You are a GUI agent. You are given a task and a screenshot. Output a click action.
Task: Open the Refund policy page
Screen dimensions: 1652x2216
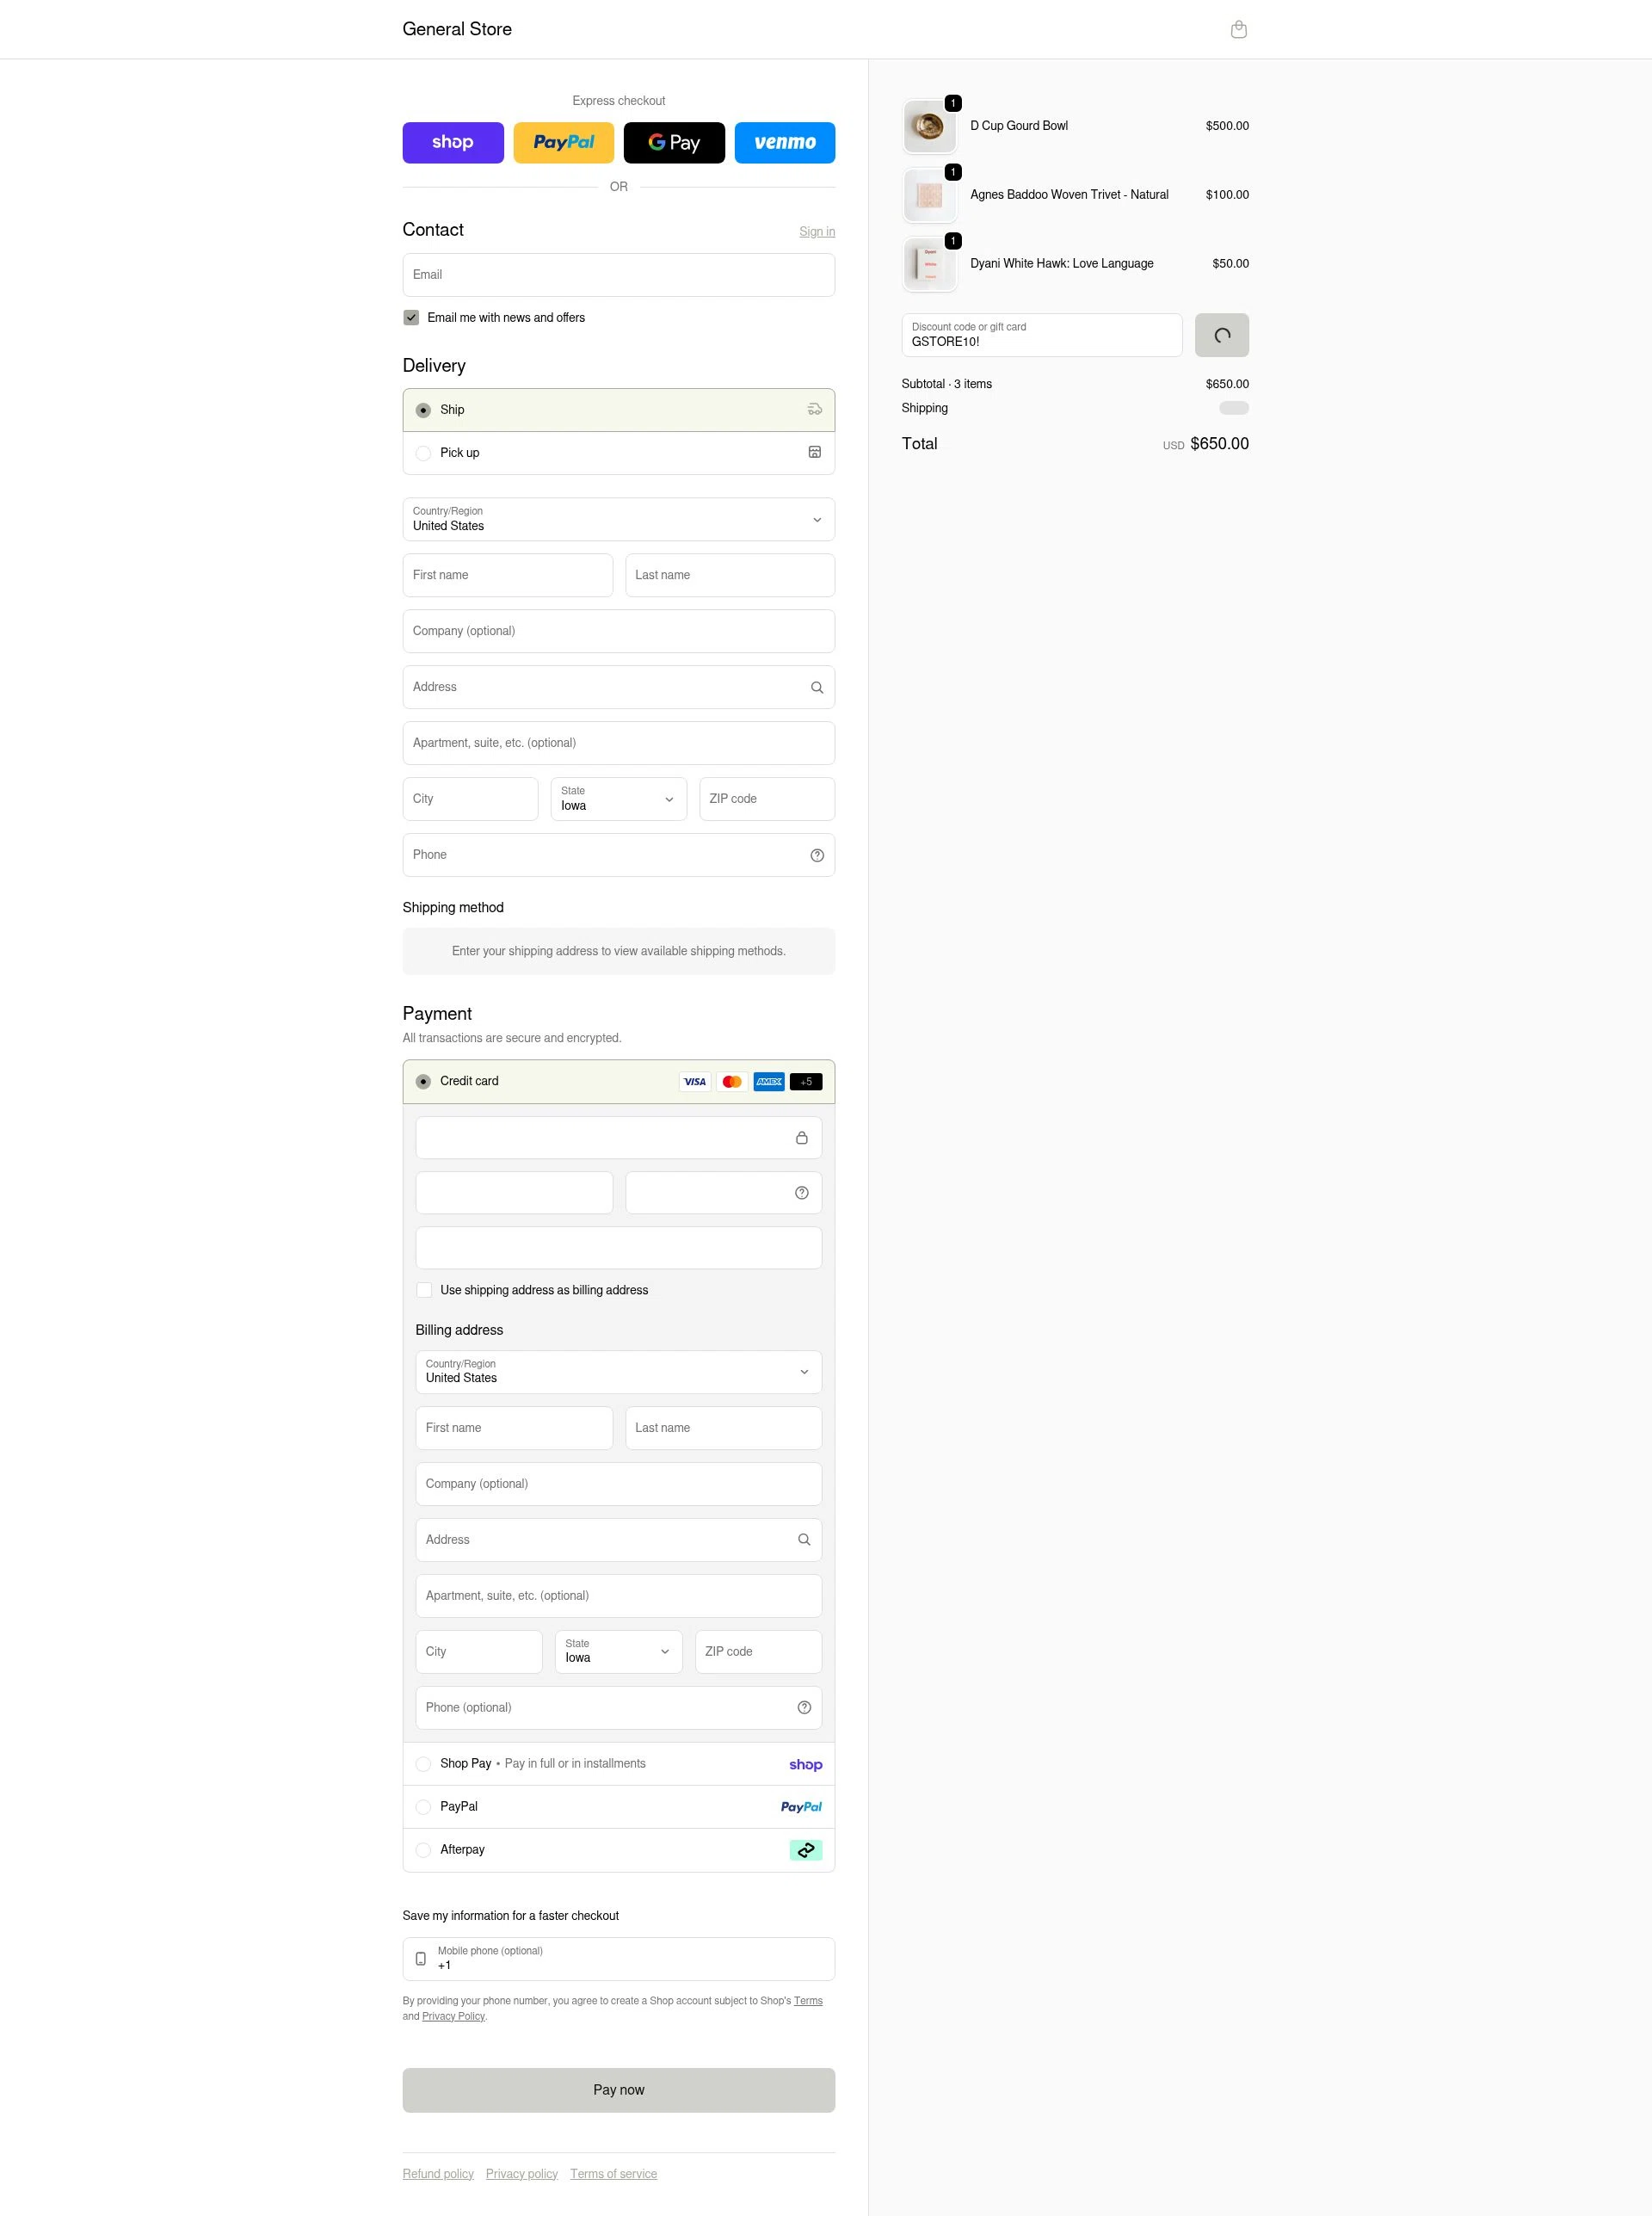(437, 2173)
